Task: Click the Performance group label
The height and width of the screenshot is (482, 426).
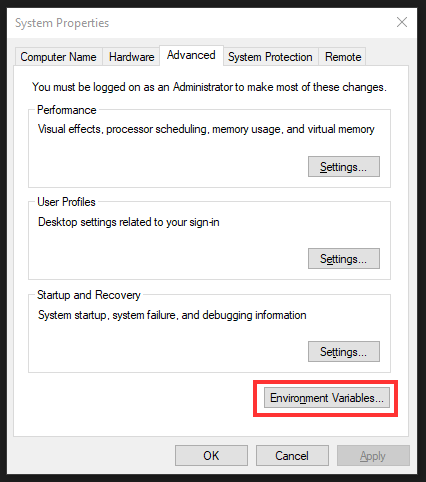Action: click(x=67, y=110)
